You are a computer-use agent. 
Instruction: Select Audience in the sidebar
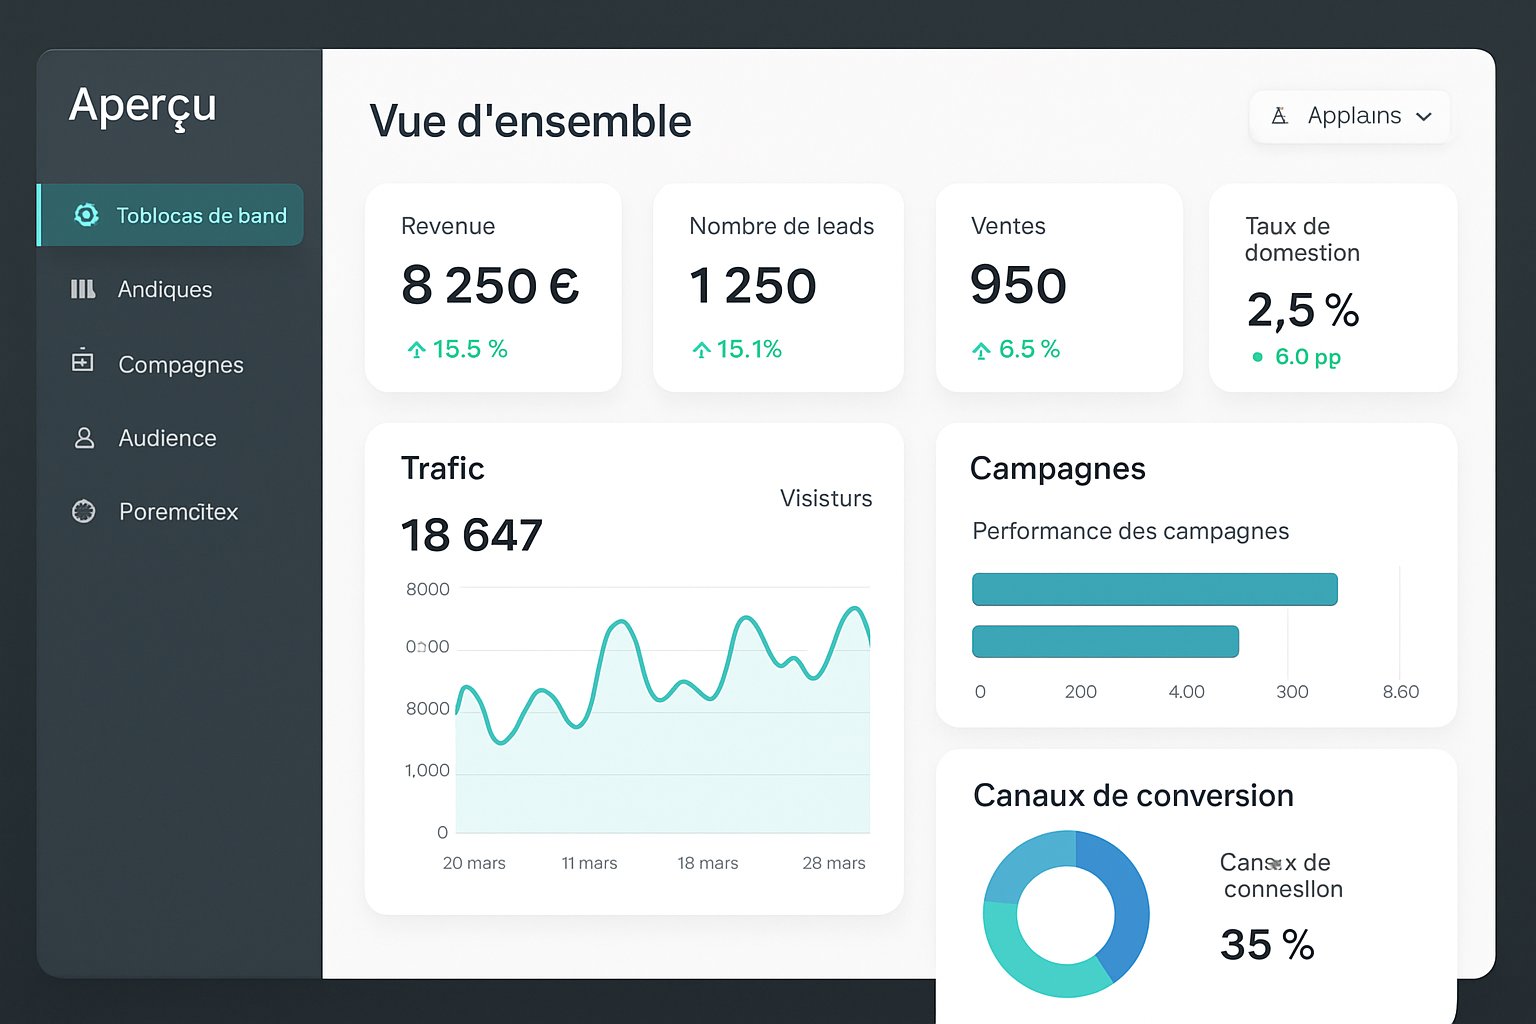point(167,438)
